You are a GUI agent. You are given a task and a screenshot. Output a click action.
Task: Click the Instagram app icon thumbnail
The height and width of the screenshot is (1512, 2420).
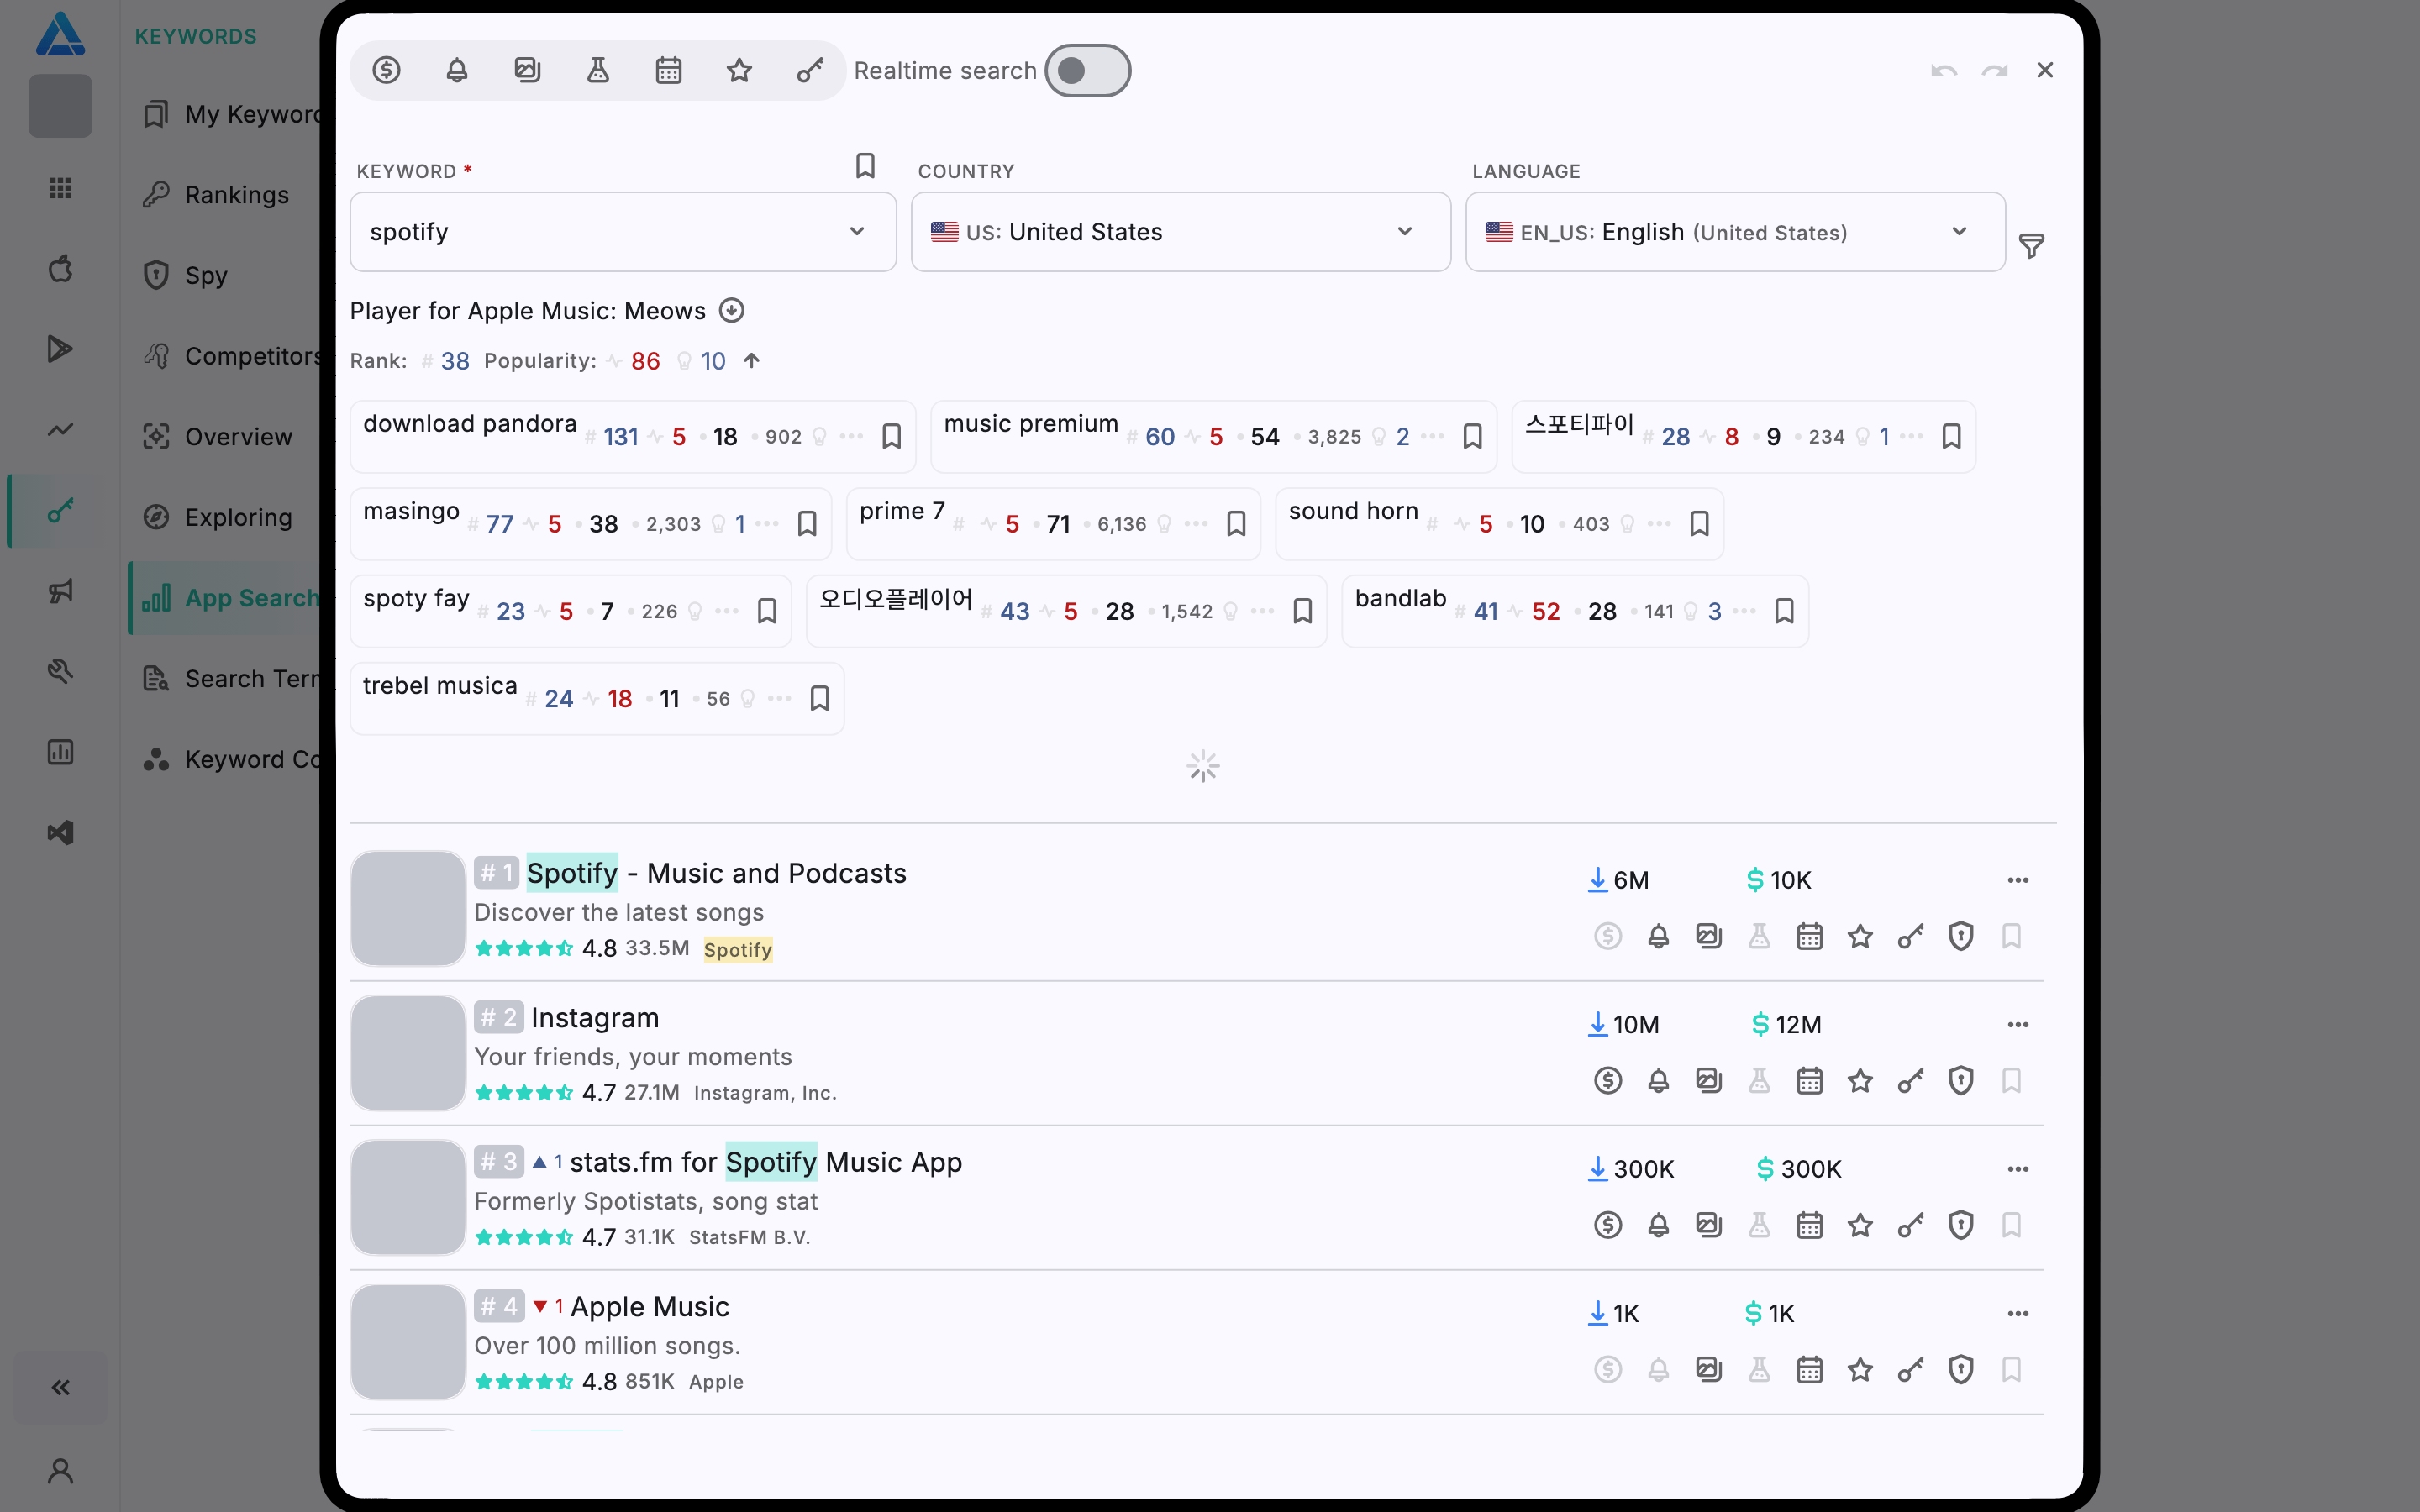click(x=408, y=1053)
